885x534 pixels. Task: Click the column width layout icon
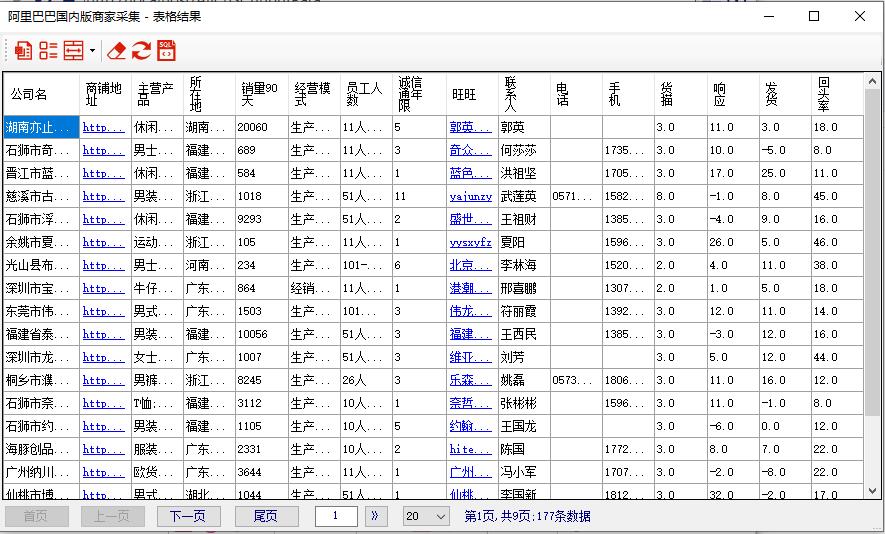pos(73,50)
